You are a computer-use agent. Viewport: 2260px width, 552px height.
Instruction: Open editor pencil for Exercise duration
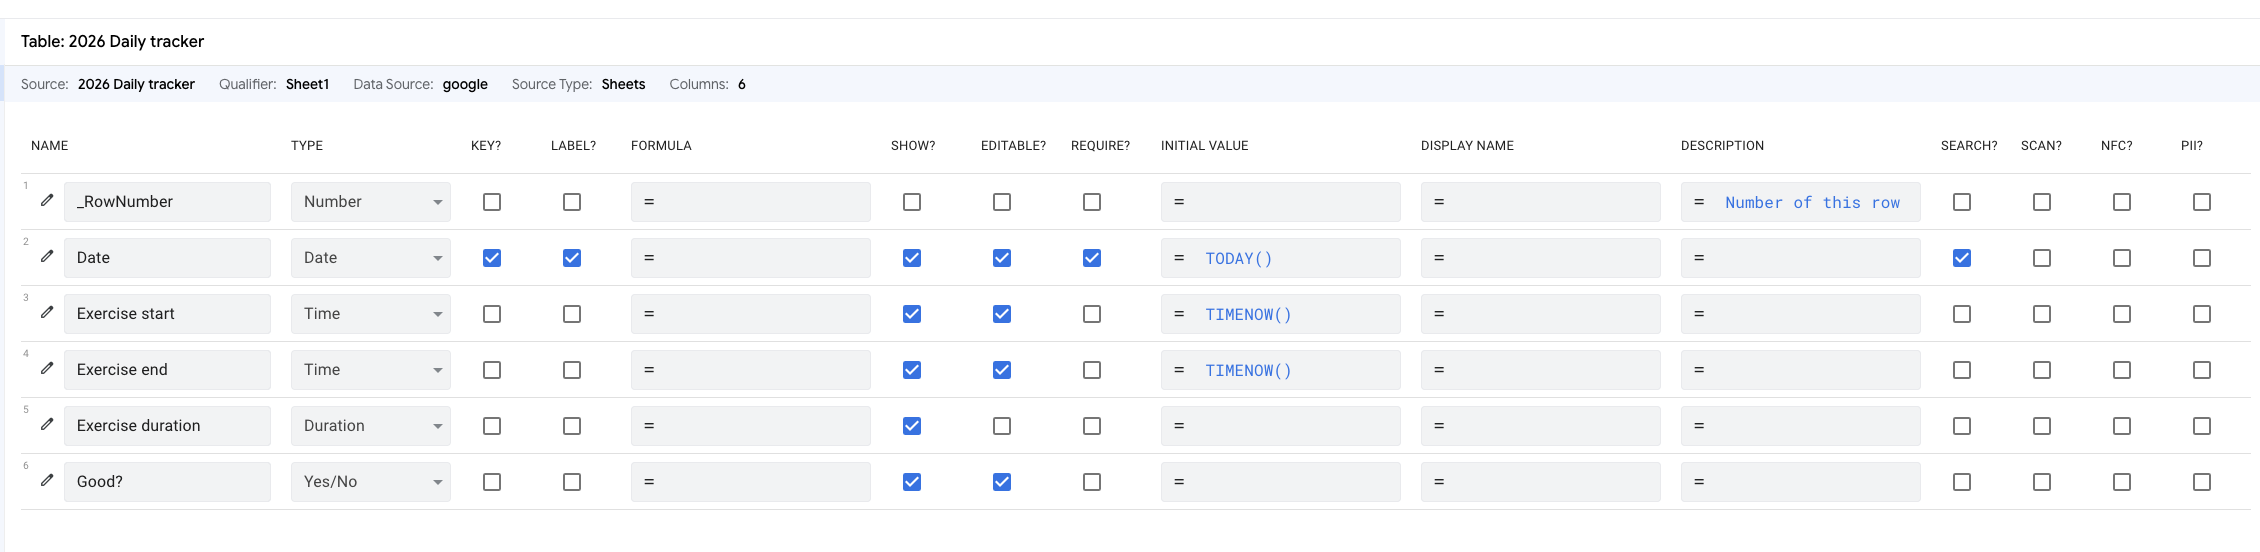pos(47,425)
